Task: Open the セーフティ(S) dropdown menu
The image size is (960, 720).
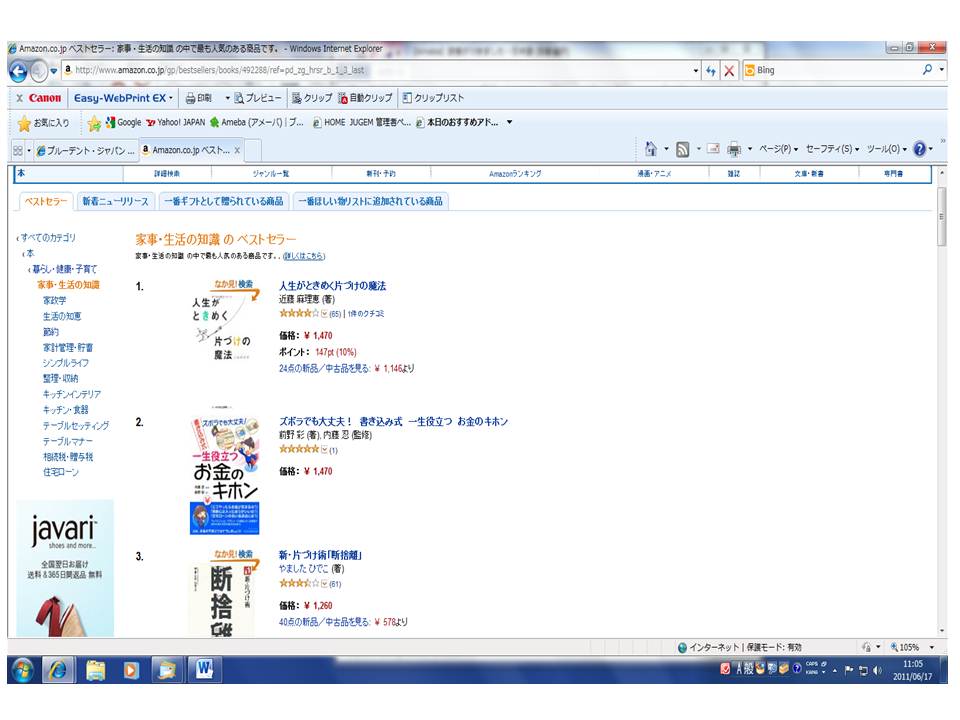Action: pos(832,149)
